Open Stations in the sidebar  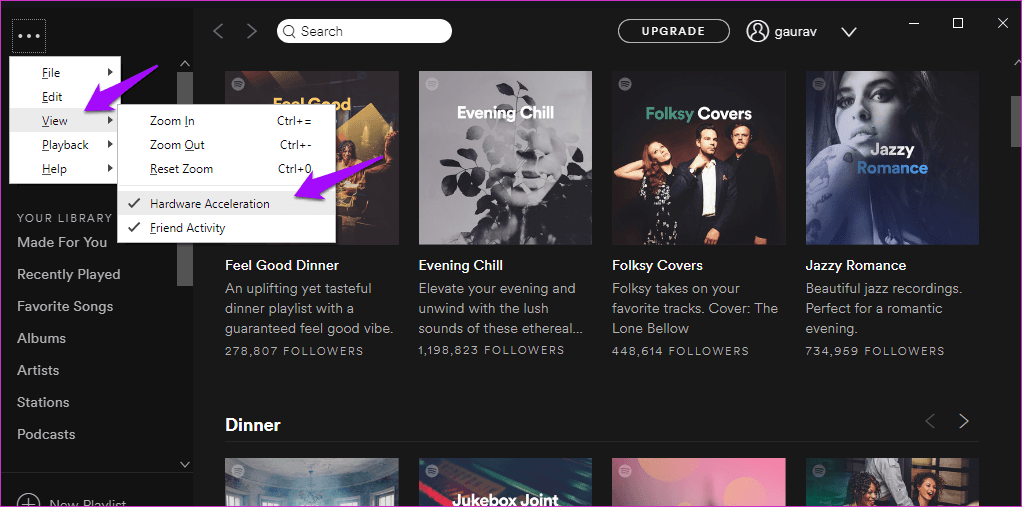click(43, 402)
